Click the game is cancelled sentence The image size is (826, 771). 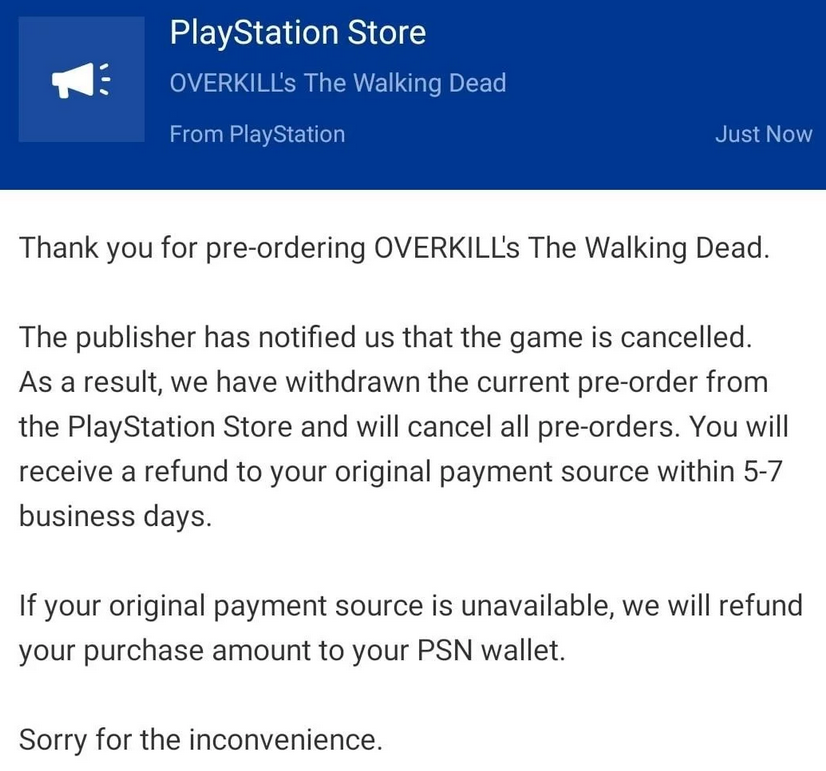click(386, 337)
